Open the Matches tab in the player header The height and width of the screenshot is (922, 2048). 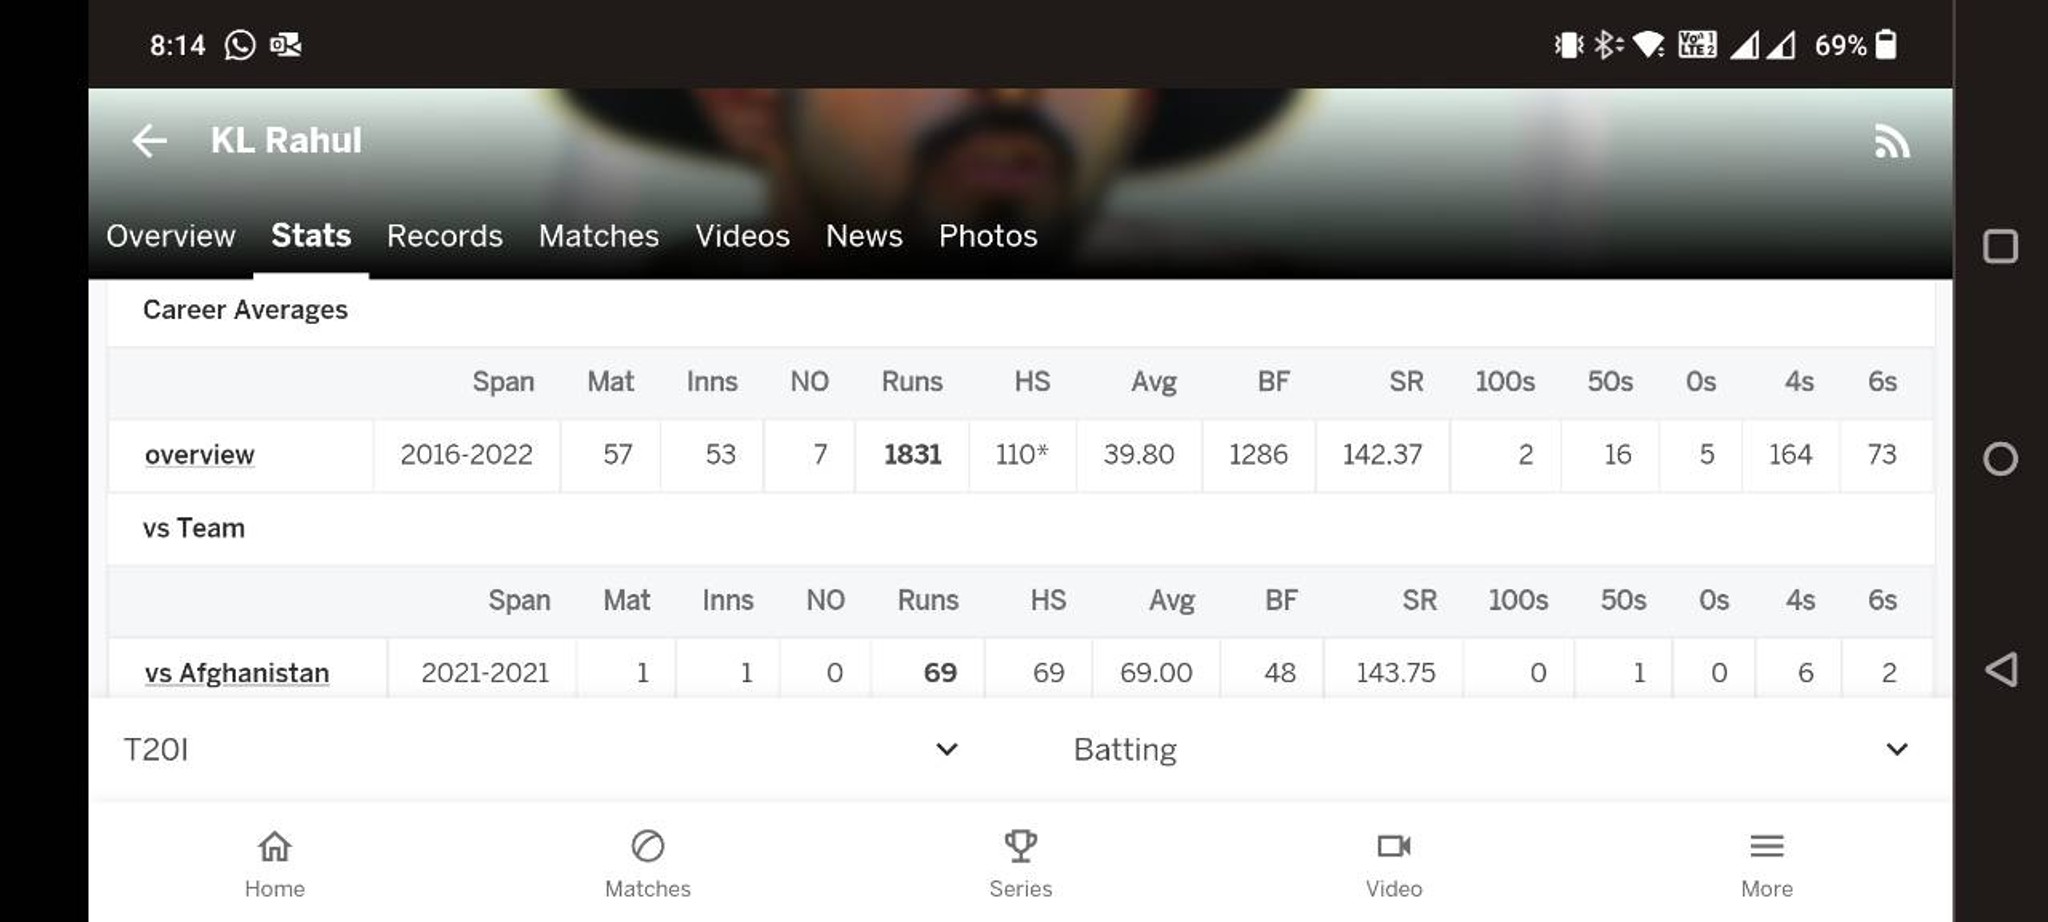pyautogui.click(x=599, y=236)
